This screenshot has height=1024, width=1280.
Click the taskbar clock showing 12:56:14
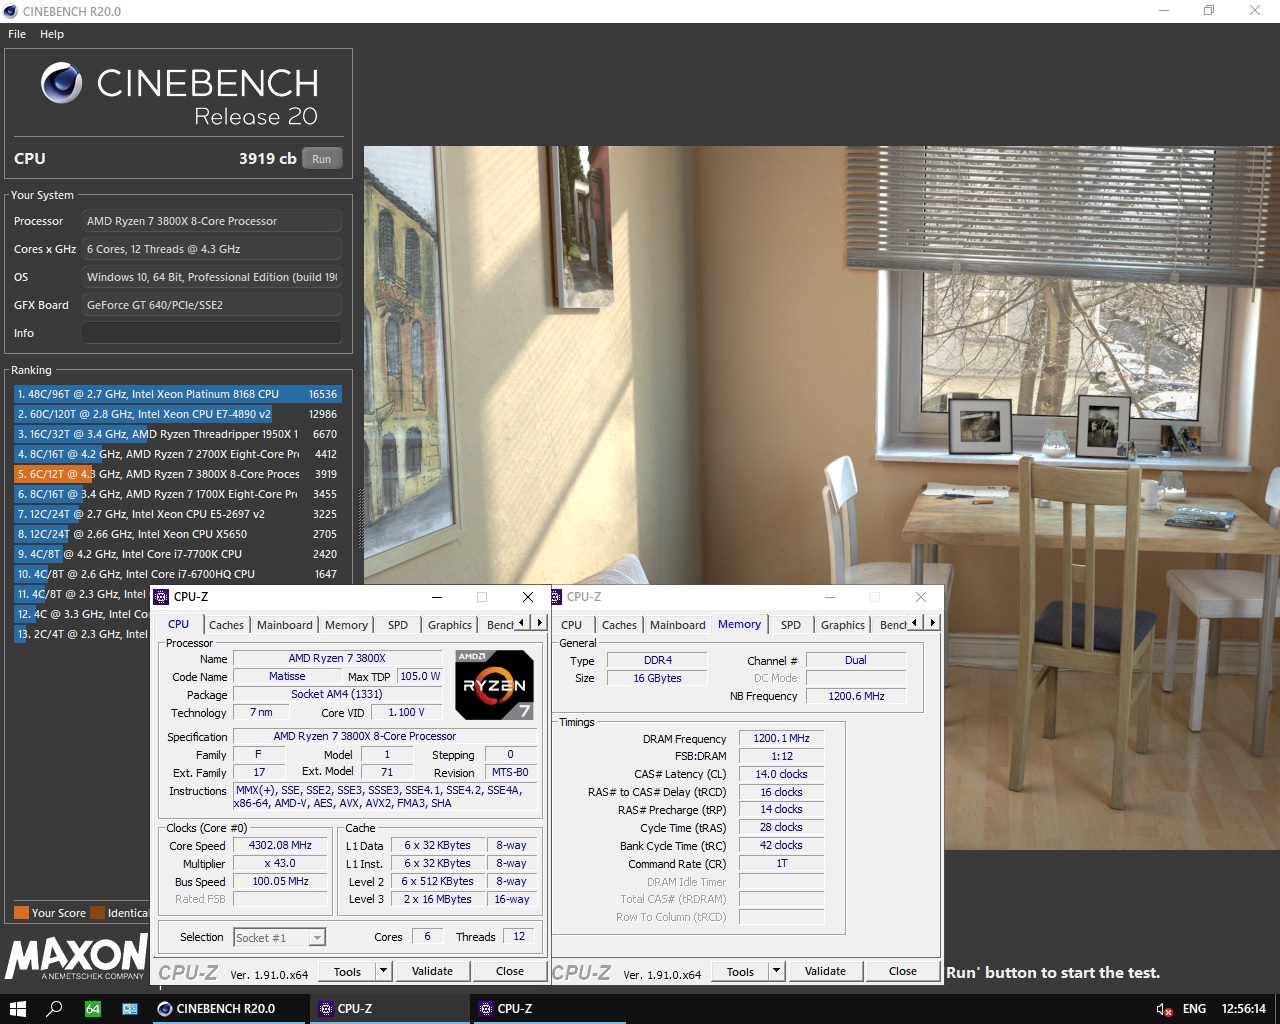1243,1009
